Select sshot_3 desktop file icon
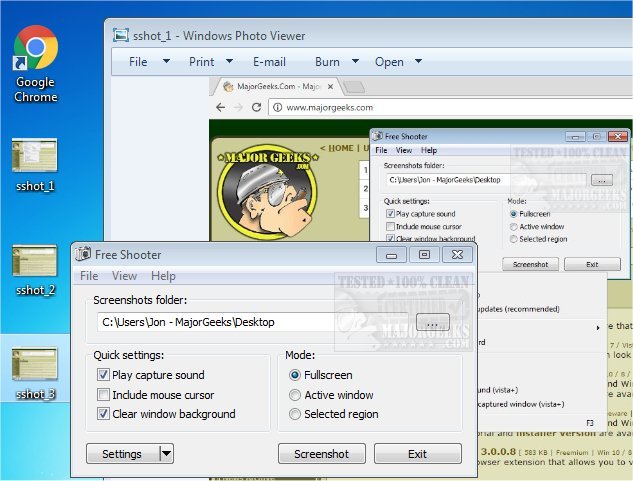Screen dimensions: 633x481 click(35, 363)
